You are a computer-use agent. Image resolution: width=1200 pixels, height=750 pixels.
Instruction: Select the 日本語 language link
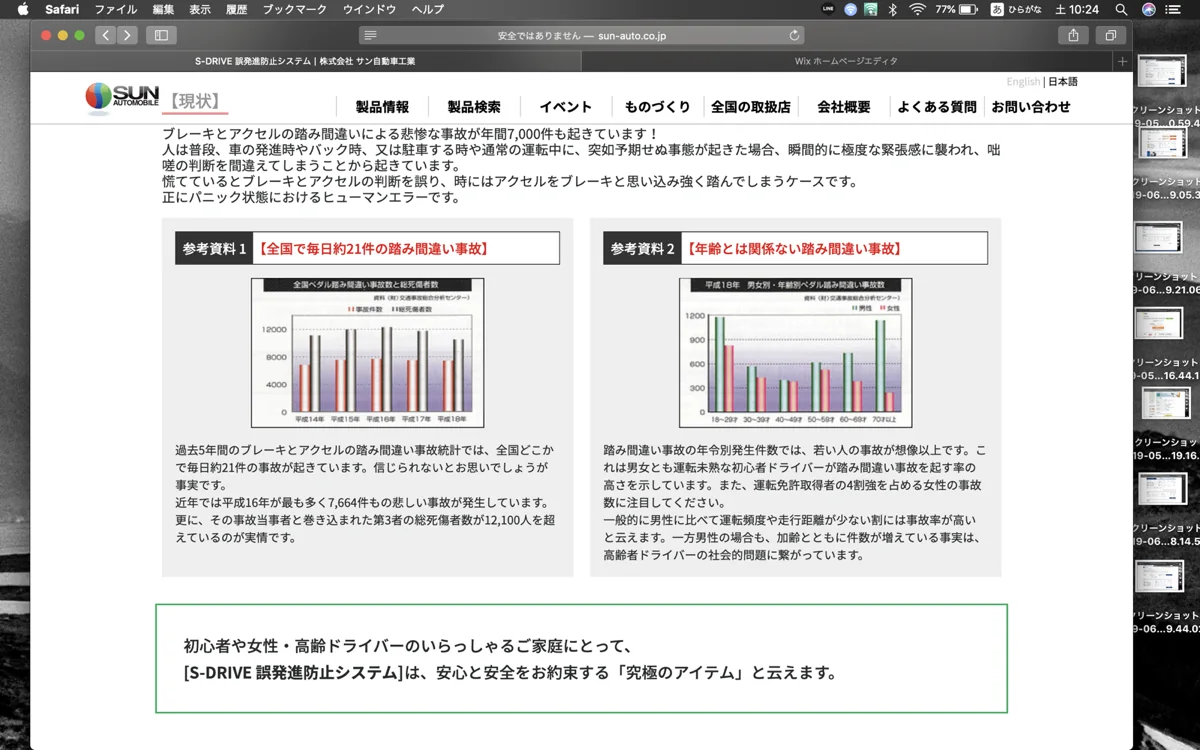tap(1063, 82)
